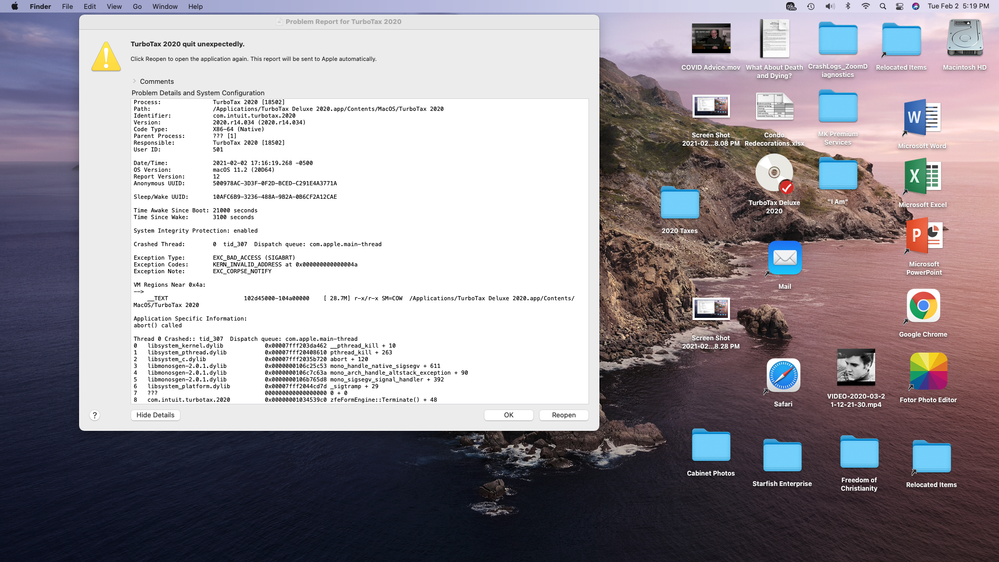Image resolution: width=999 pixels, height=562 pixels.
Task: Open VIDEO-2020-03-21-12-21-30.mp4 file
Action: point(856,367)
